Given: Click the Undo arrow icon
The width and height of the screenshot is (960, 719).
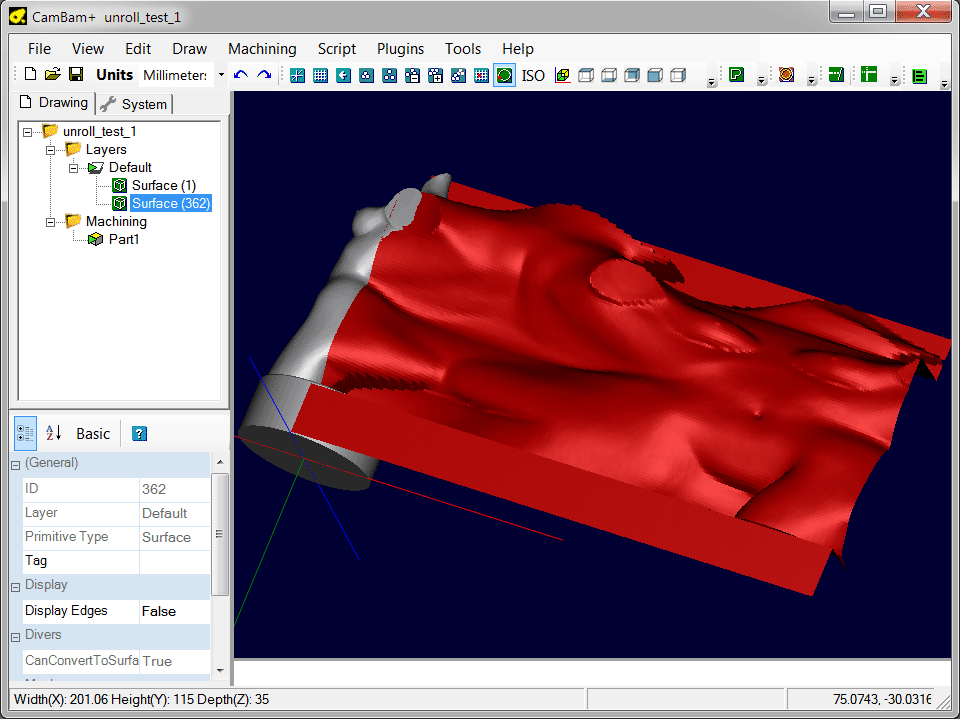Looking at the screenshot, I should 240,75.
